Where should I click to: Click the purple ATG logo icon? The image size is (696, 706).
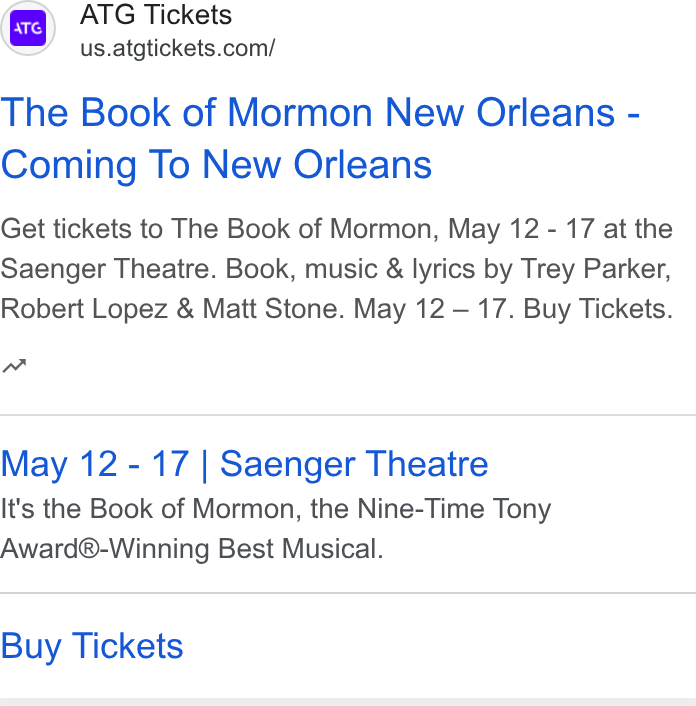click(x=28, y=28)
